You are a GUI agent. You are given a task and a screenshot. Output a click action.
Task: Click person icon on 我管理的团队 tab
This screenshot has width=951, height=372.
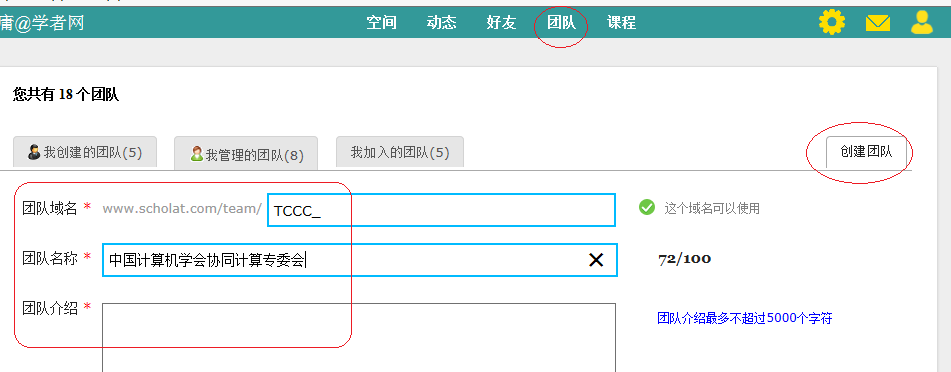(x=197, y=154)
